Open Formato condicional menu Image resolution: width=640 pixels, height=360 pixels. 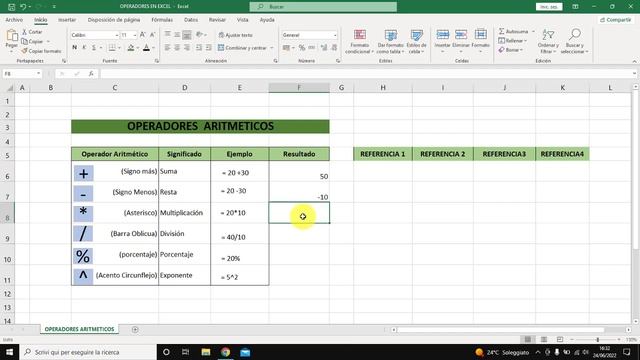click(359, 42)
